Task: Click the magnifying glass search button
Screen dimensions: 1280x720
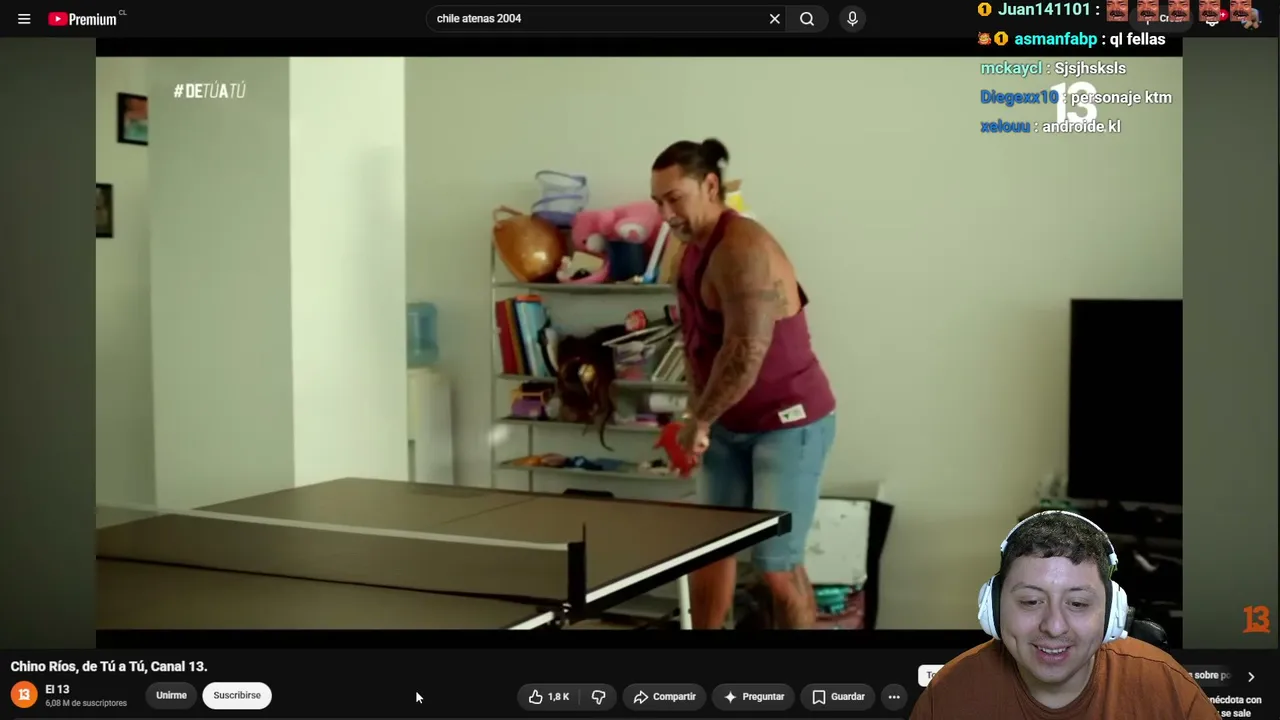Action: tap(807, 19)
